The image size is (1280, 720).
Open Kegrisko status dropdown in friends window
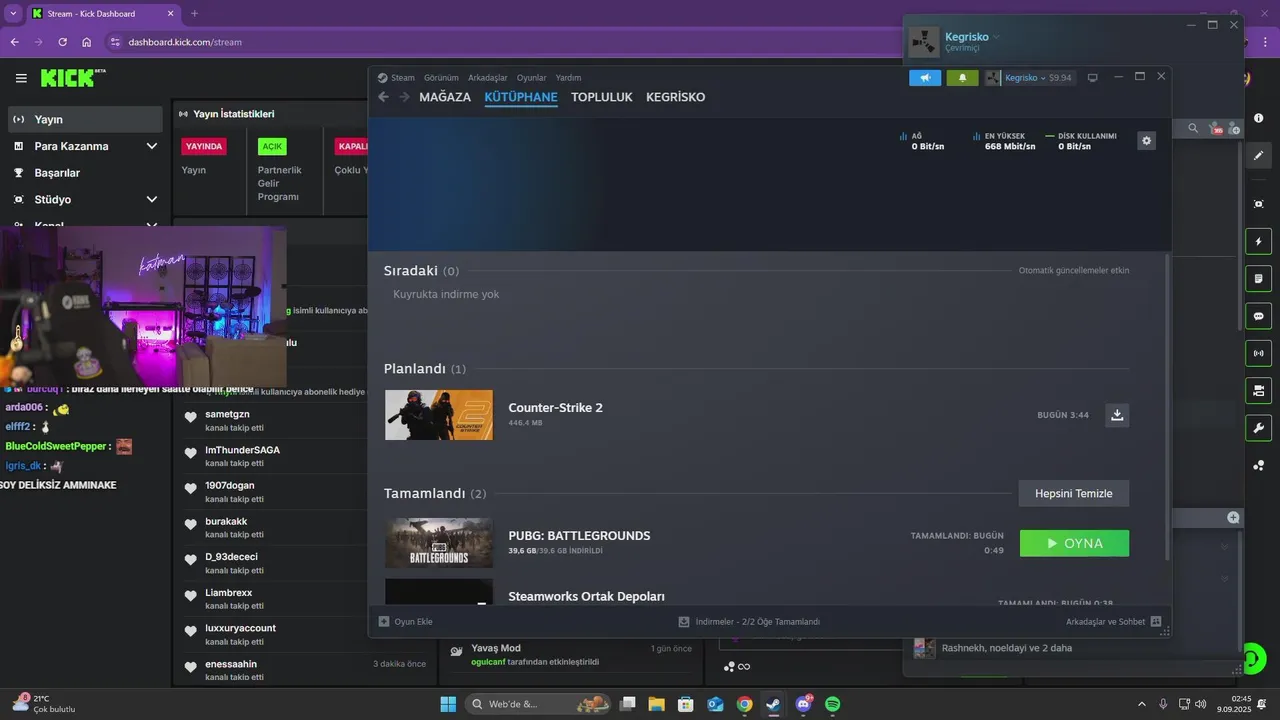point(996,37)
